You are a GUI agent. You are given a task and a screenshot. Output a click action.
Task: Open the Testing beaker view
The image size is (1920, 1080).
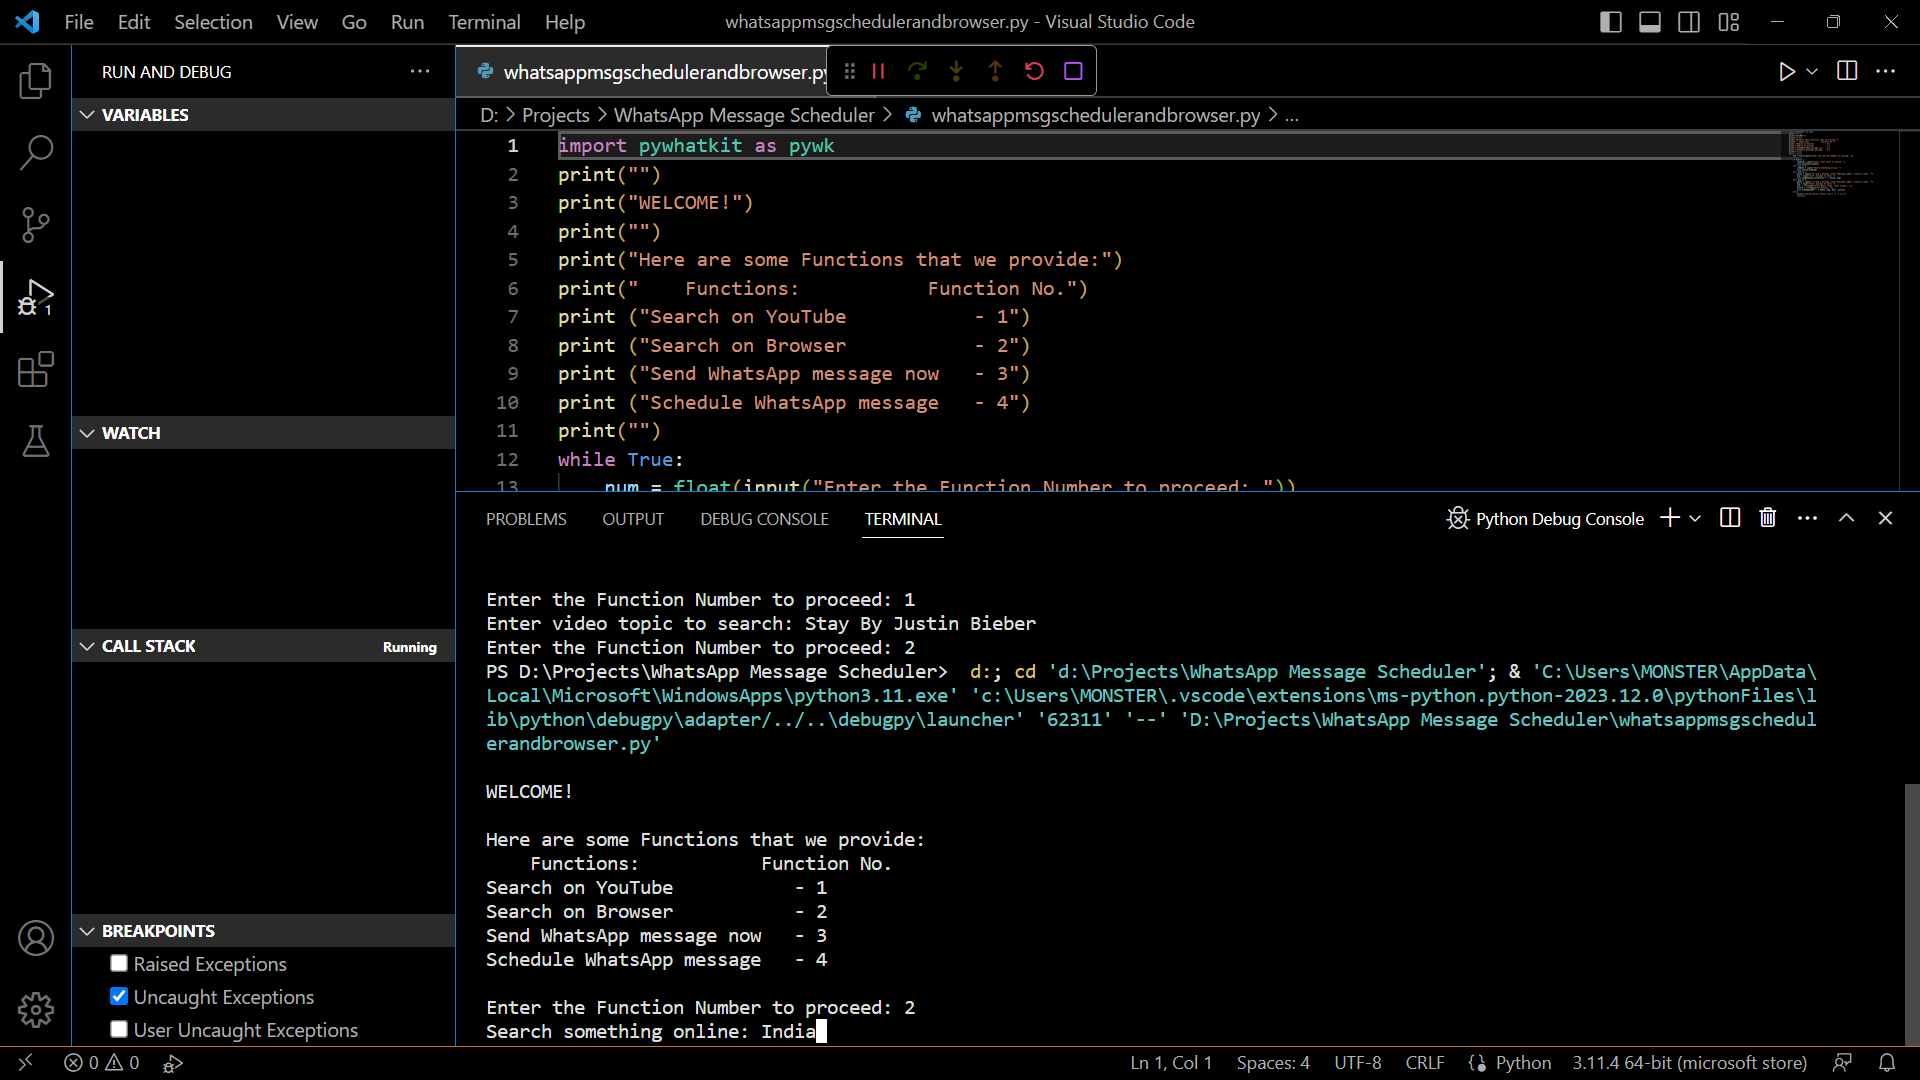click(36, 441)
